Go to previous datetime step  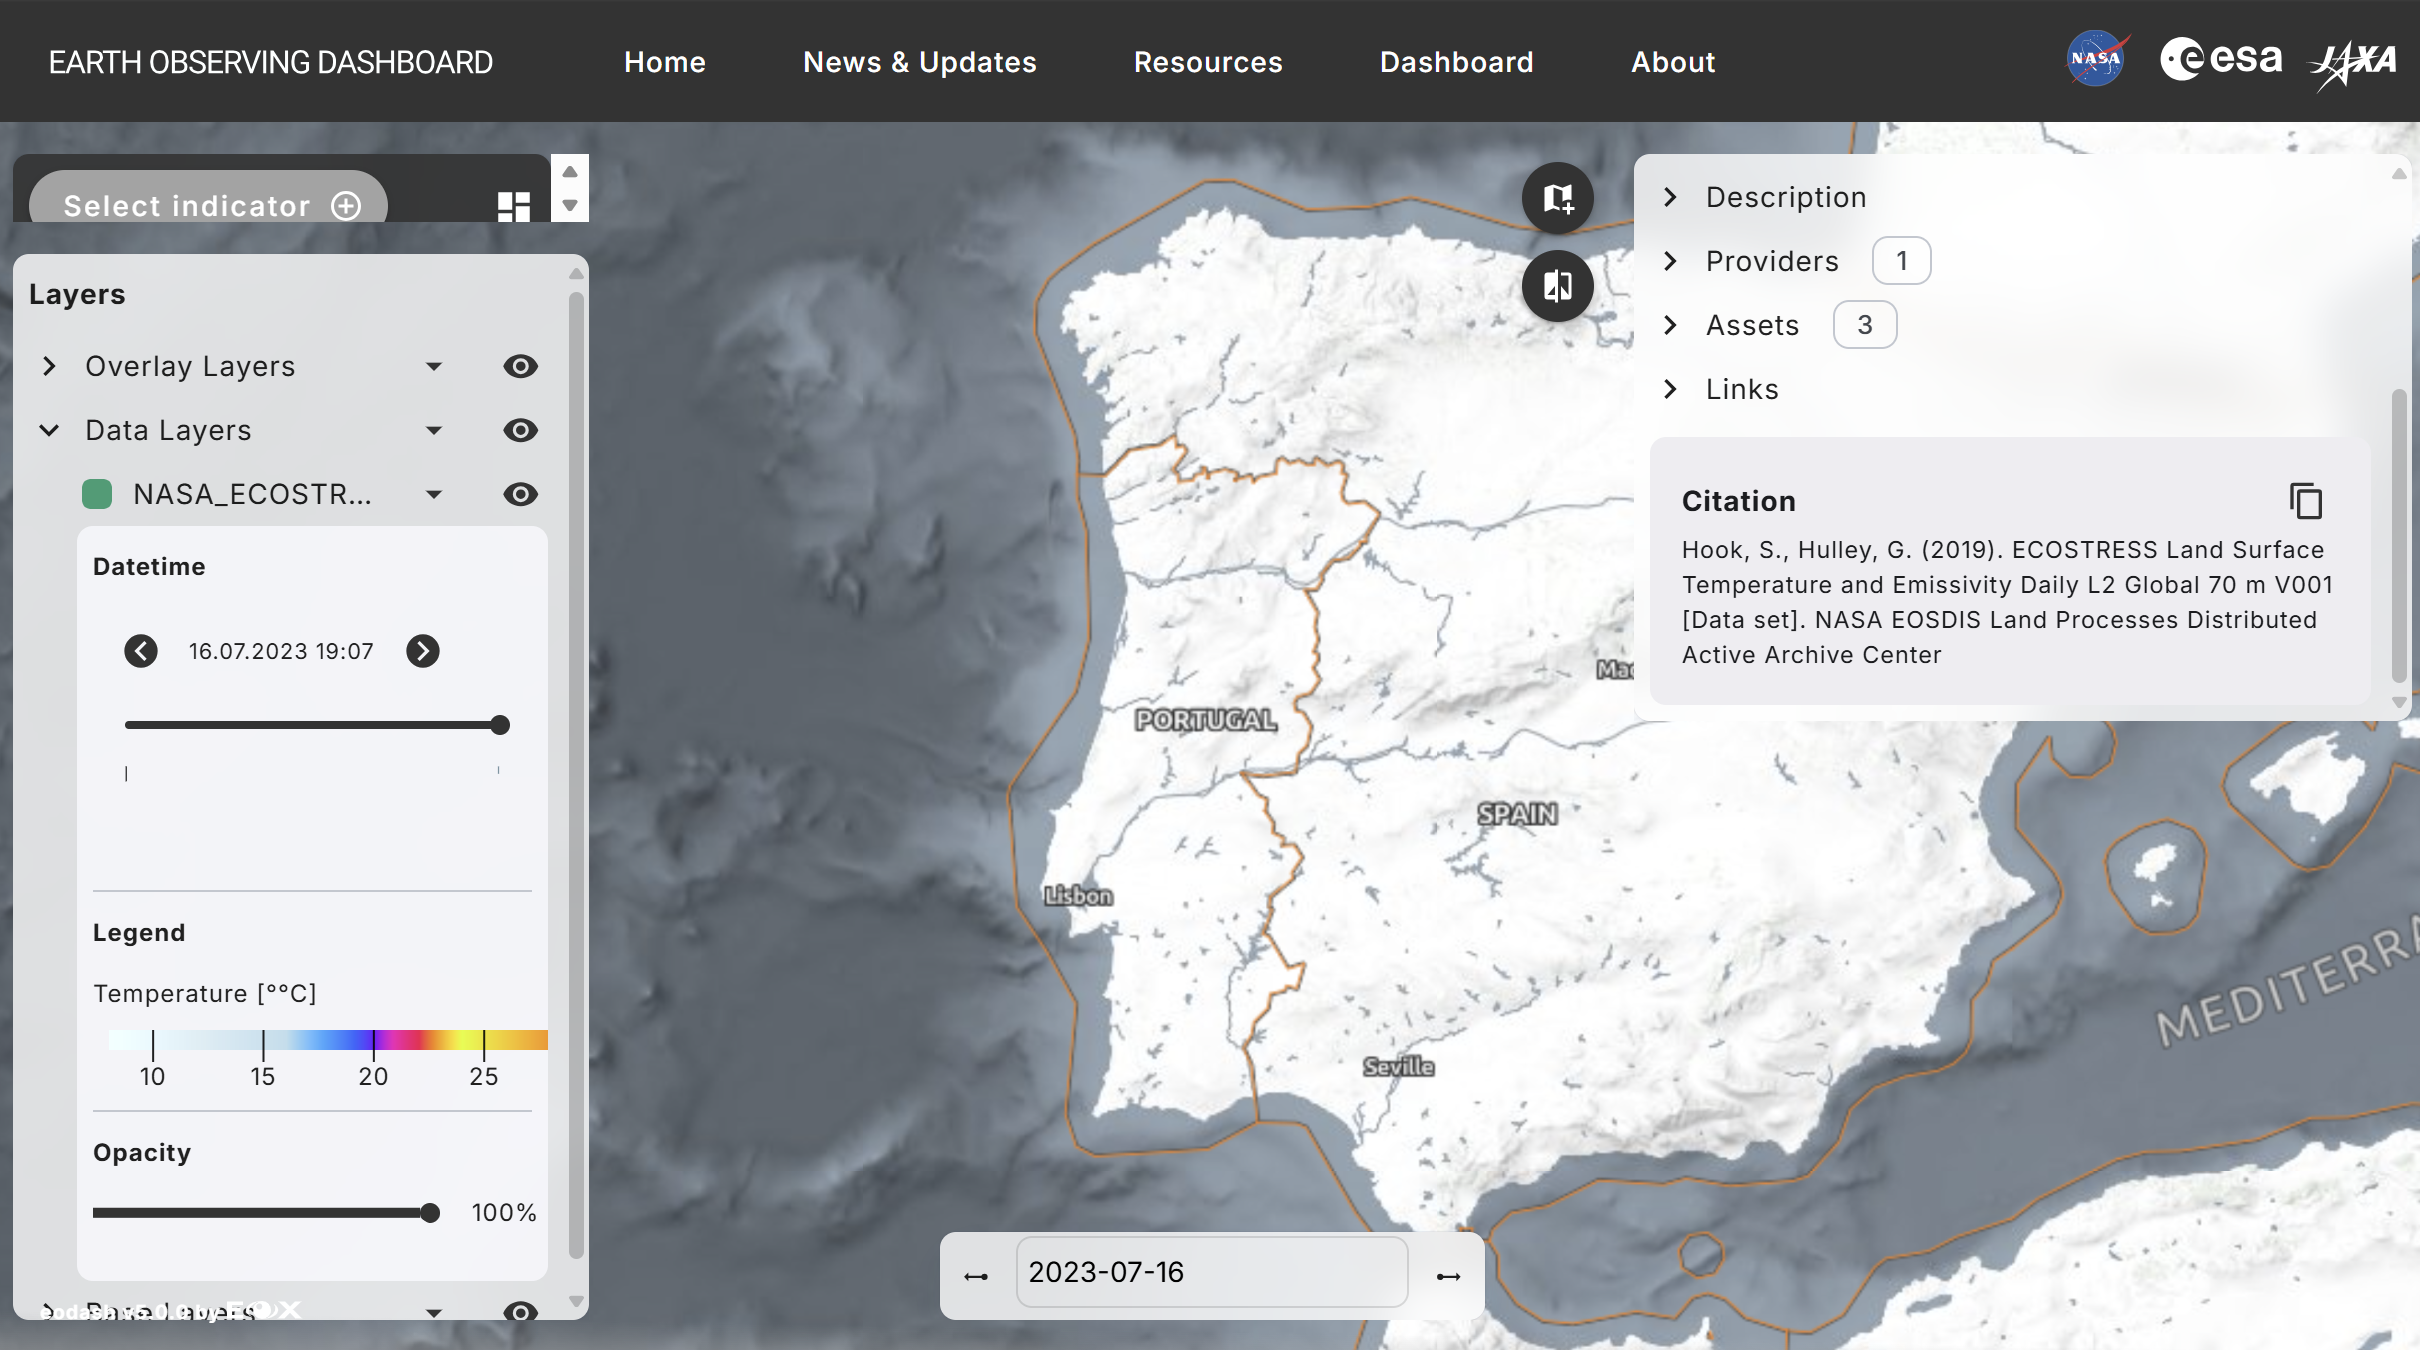coord(141,651)
